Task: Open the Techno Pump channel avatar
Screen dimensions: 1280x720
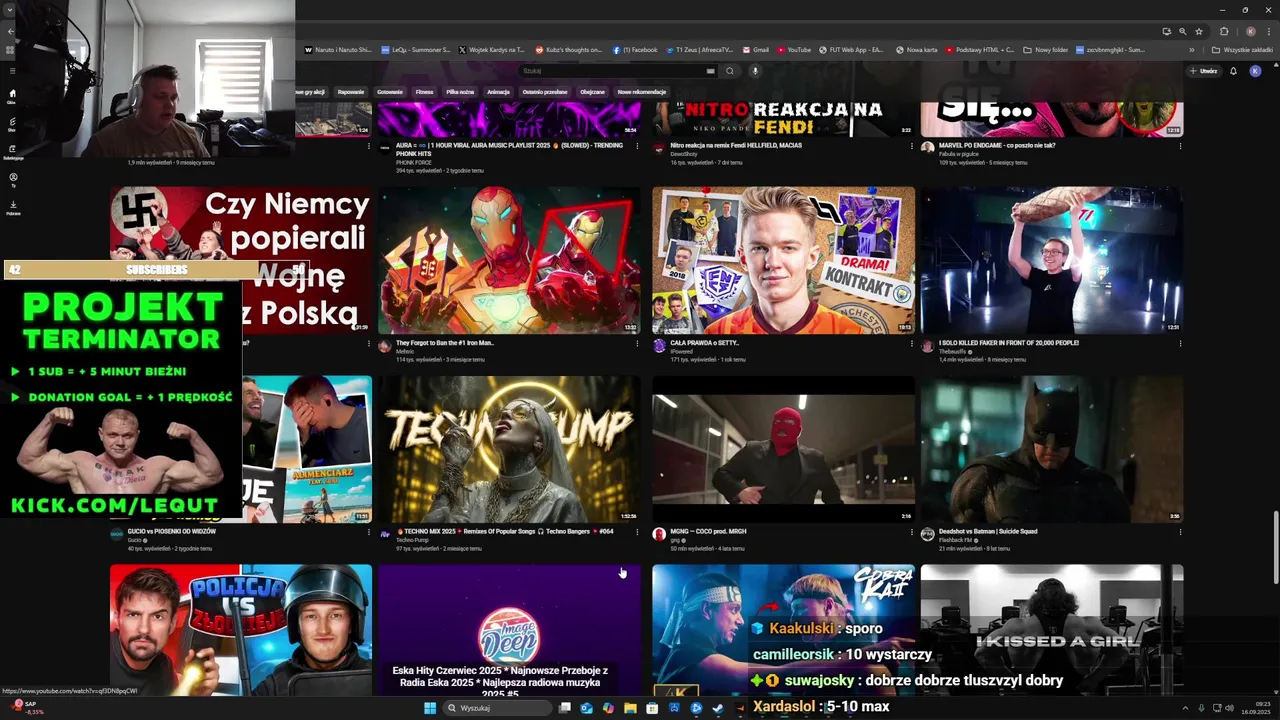Action: click(385, 534)
